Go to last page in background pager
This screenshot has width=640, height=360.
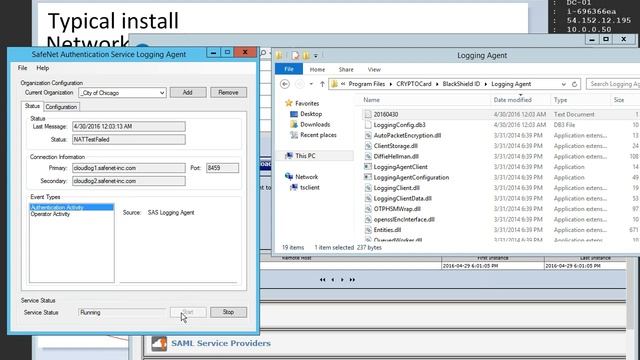pyautogui.click(x=352, y=280)
